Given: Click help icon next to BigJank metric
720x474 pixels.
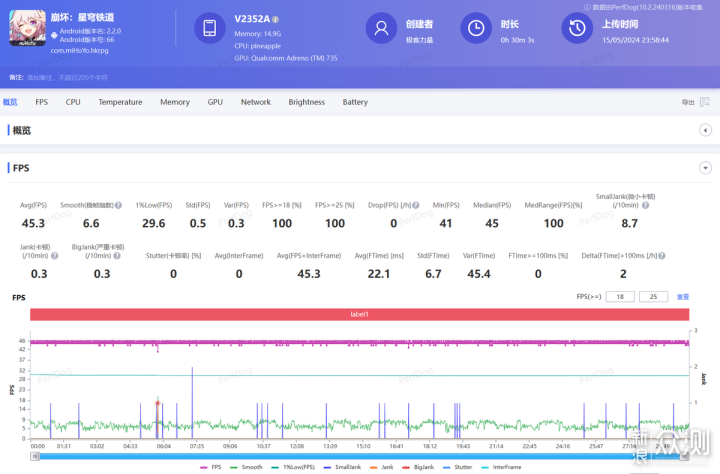Looking at the screenshot, I should (x=117, y=256).
